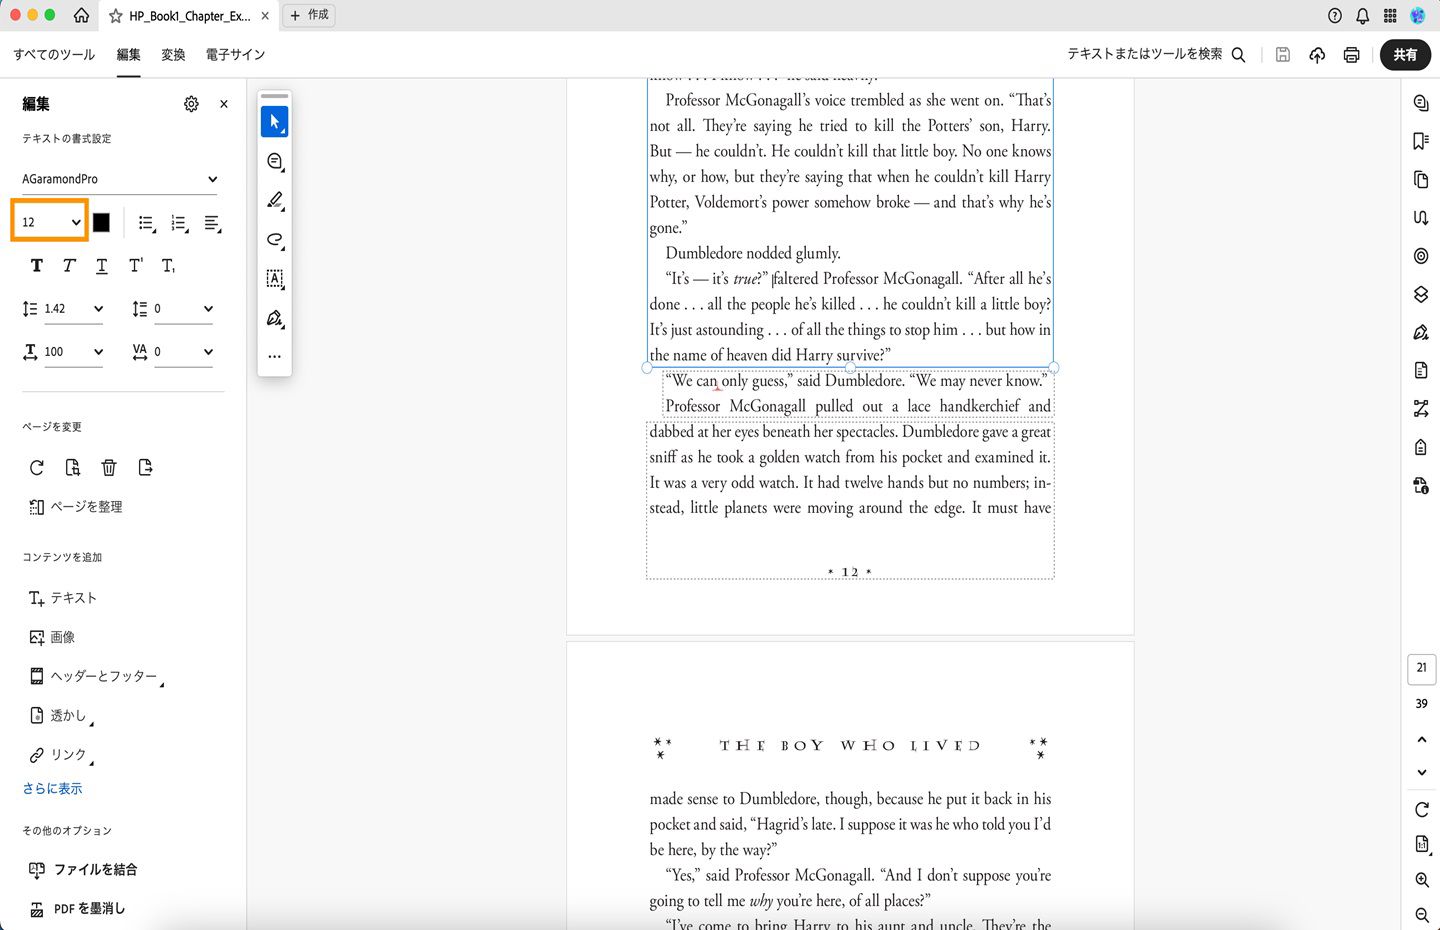The width and height of the screenshot is (1440, 930).
Task: Open the Bookmarks panel on the right
Action: pos(1420,141)
